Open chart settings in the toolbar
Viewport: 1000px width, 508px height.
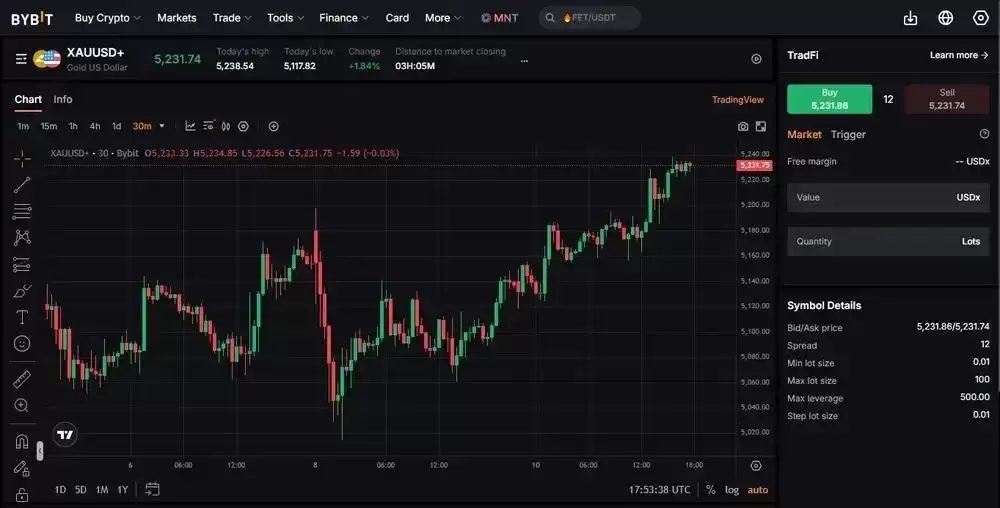click(x=243, y=126)
